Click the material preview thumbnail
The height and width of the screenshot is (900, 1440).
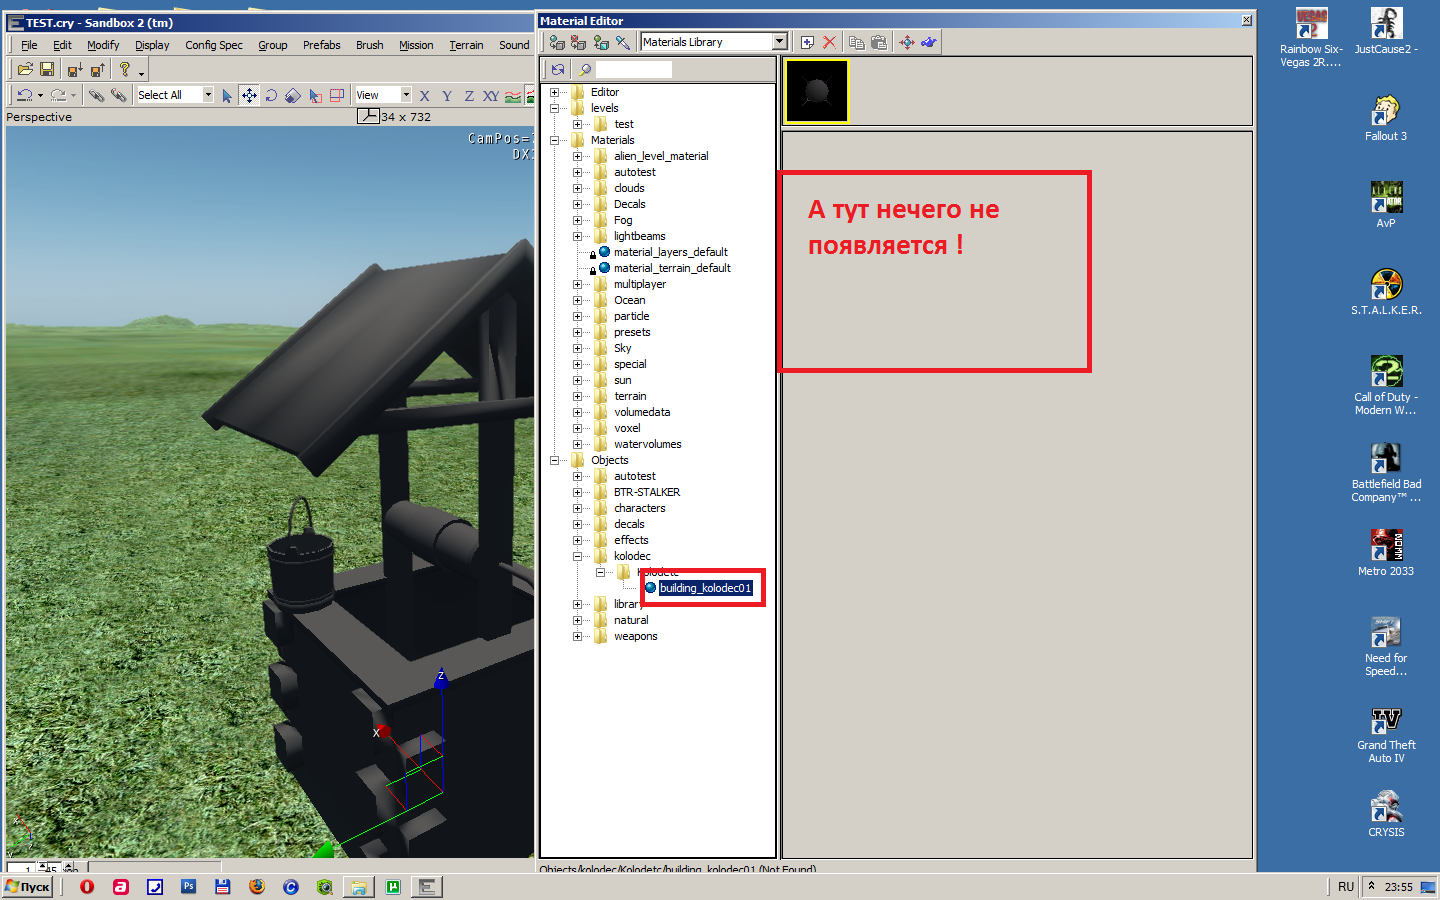click(x=817, y=91)
